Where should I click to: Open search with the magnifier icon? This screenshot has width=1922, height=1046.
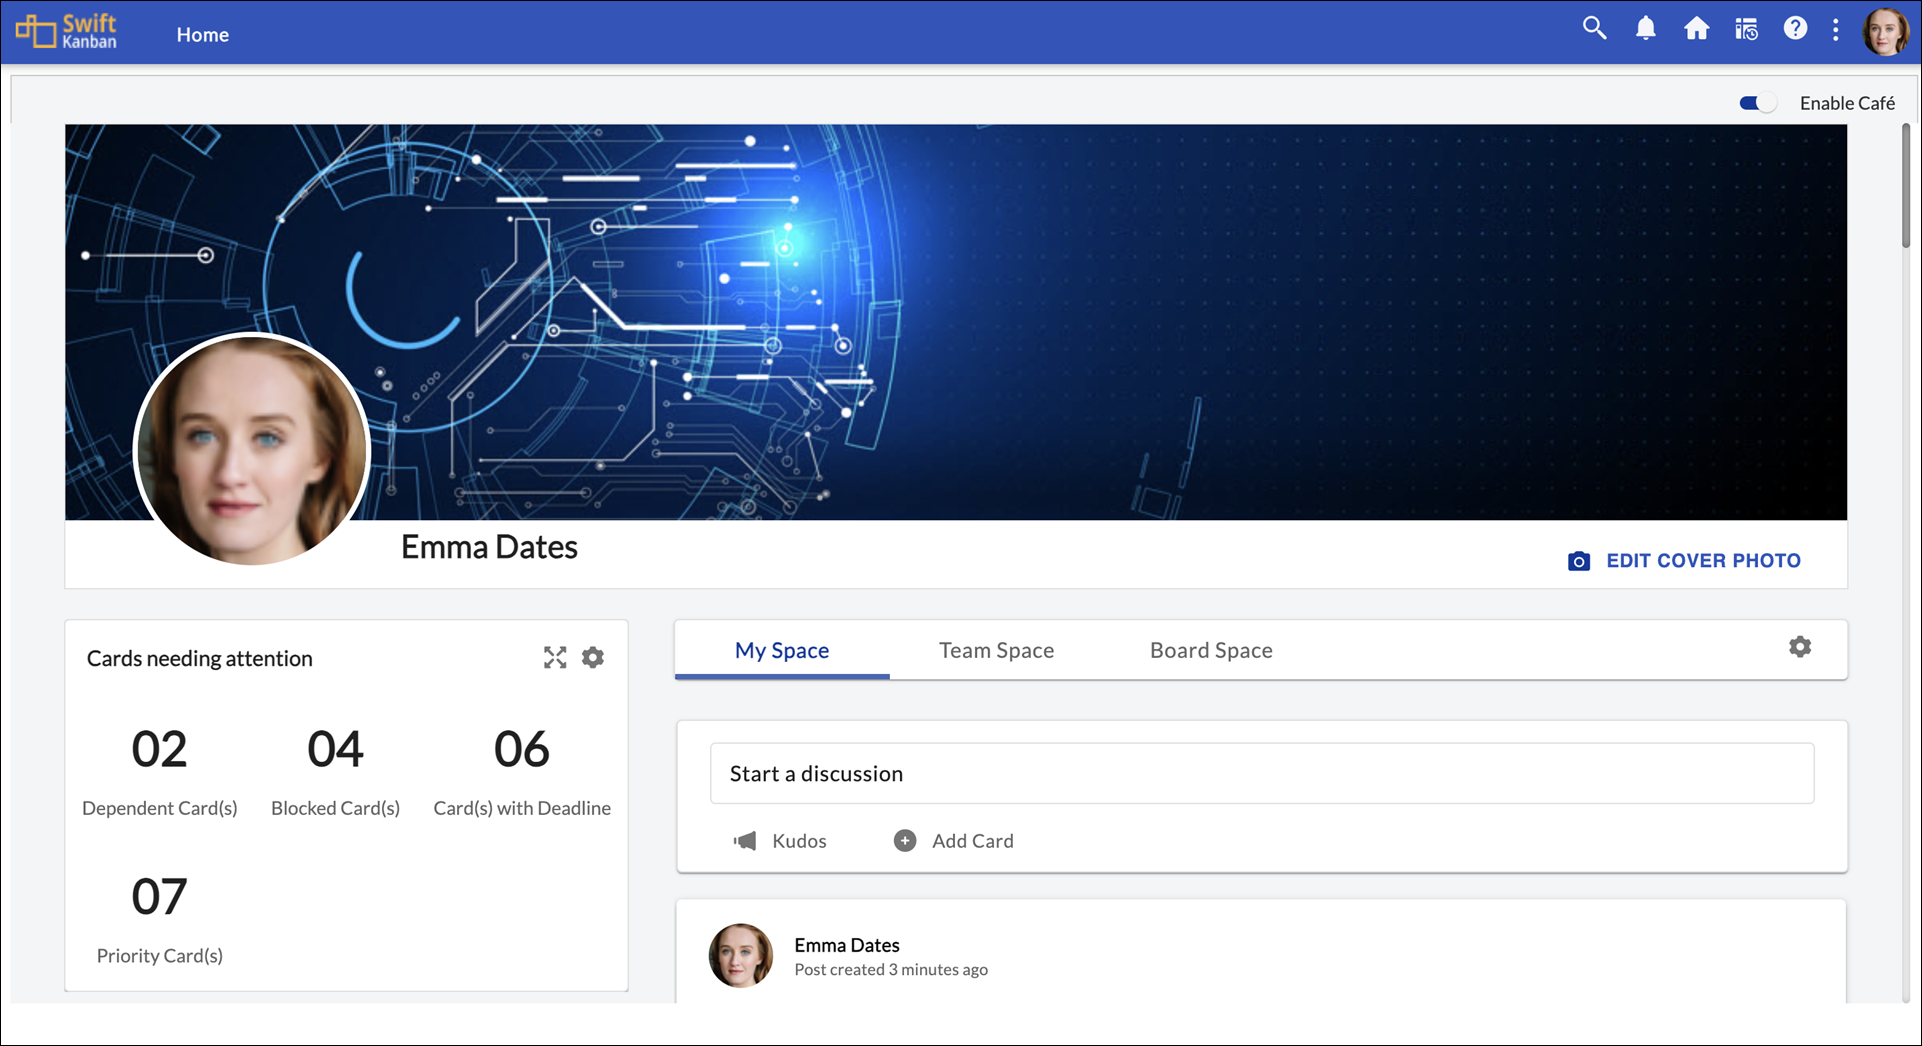[x=1594, y=29]
